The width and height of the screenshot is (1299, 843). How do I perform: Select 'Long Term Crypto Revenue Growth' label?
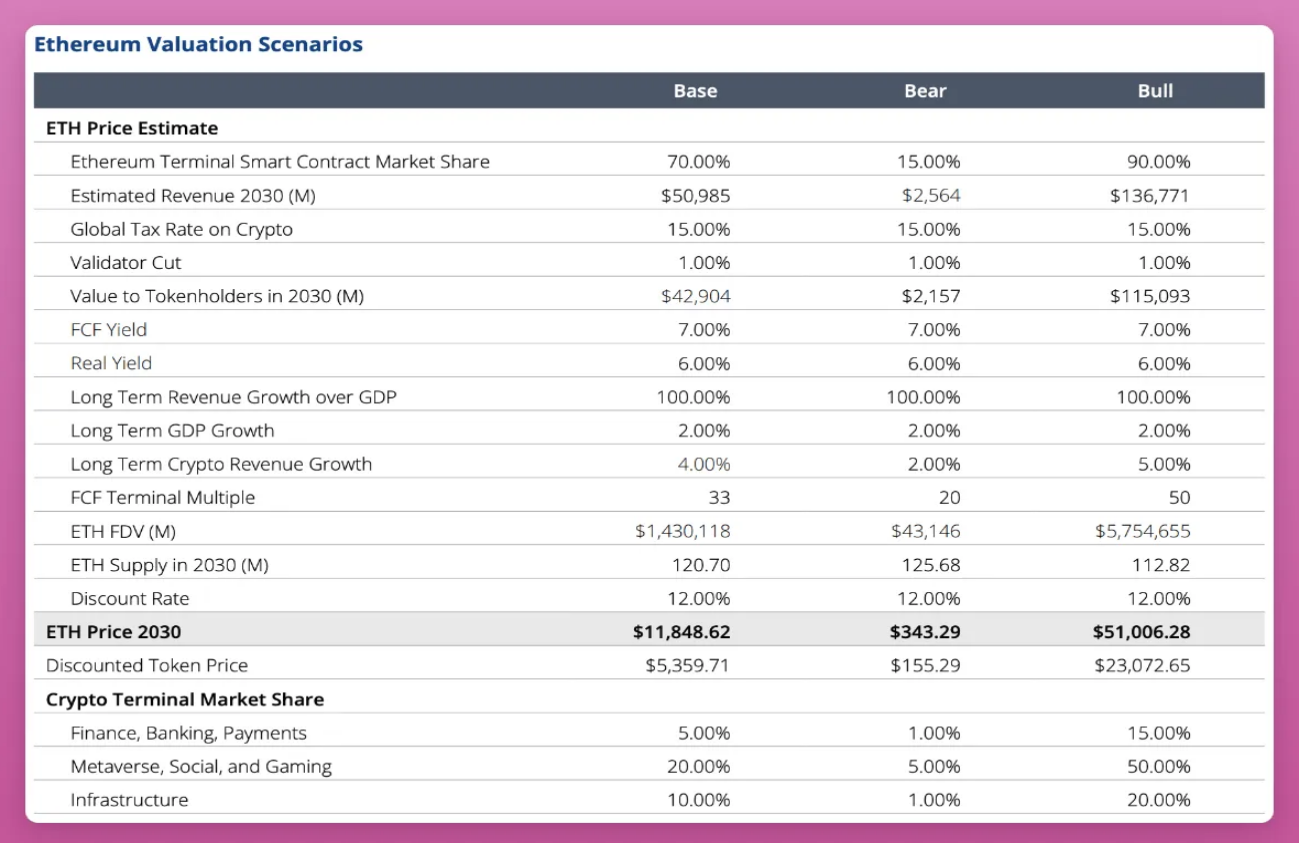[221, 464]
